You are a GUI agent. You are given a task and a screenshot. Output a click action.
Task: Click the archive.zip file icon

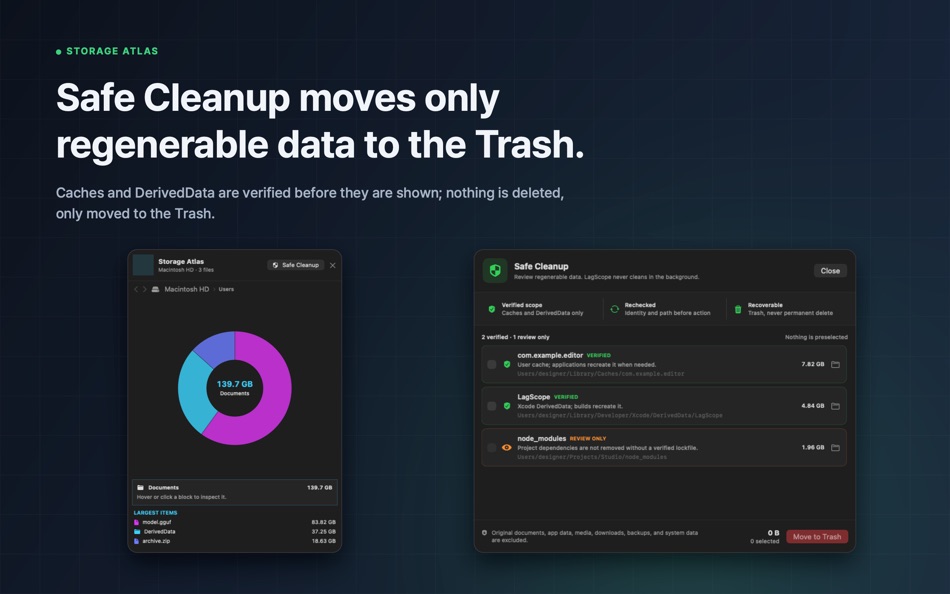pos(136,541)
